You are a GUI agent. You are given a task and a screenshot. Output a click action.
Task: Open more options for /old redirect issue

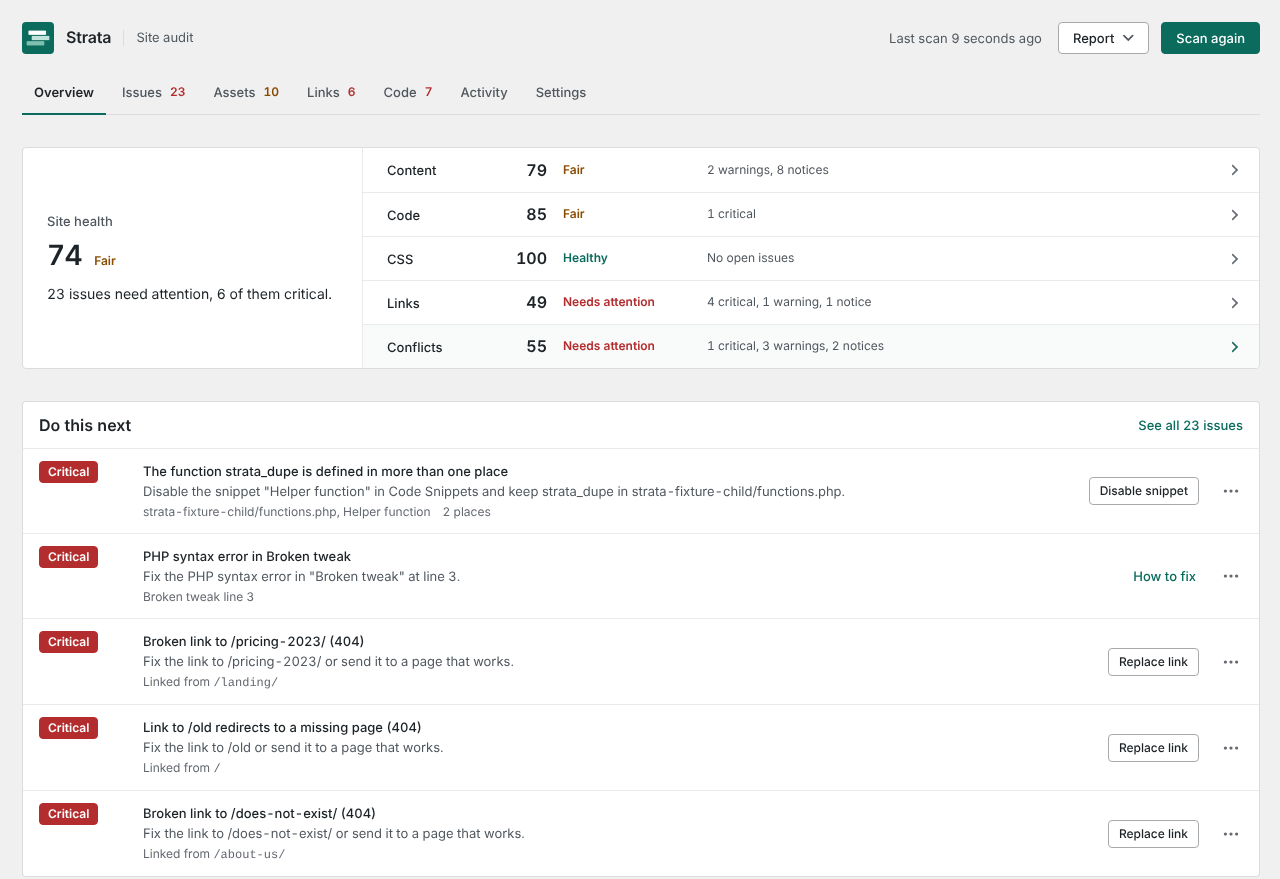click(1231, 748)
